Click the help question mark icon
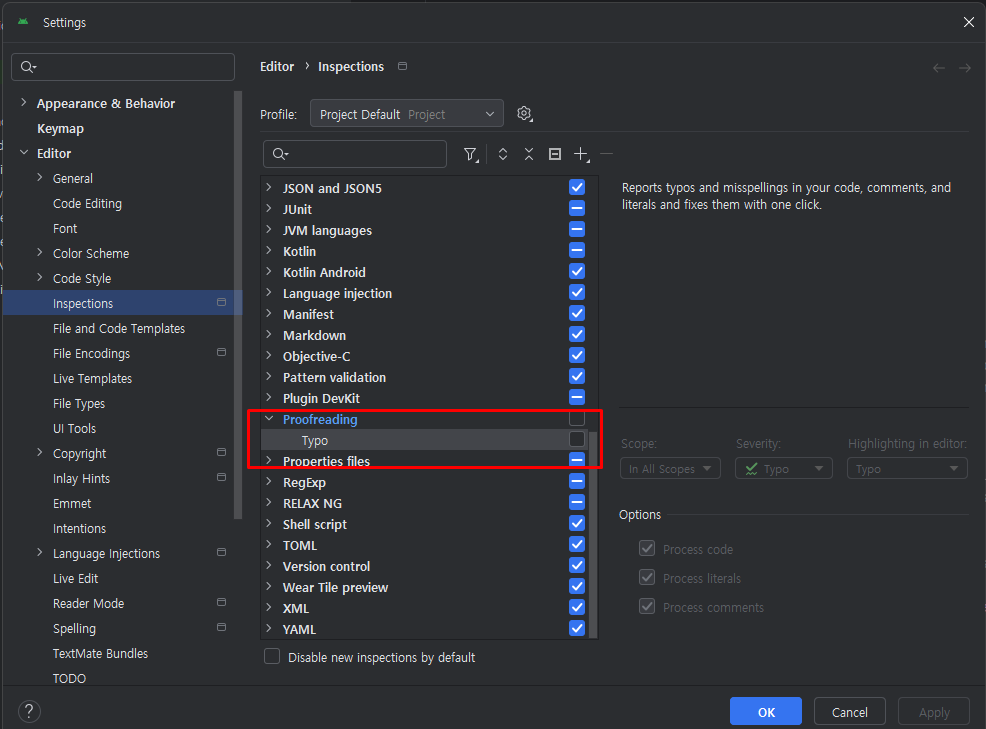 [30, 711]
